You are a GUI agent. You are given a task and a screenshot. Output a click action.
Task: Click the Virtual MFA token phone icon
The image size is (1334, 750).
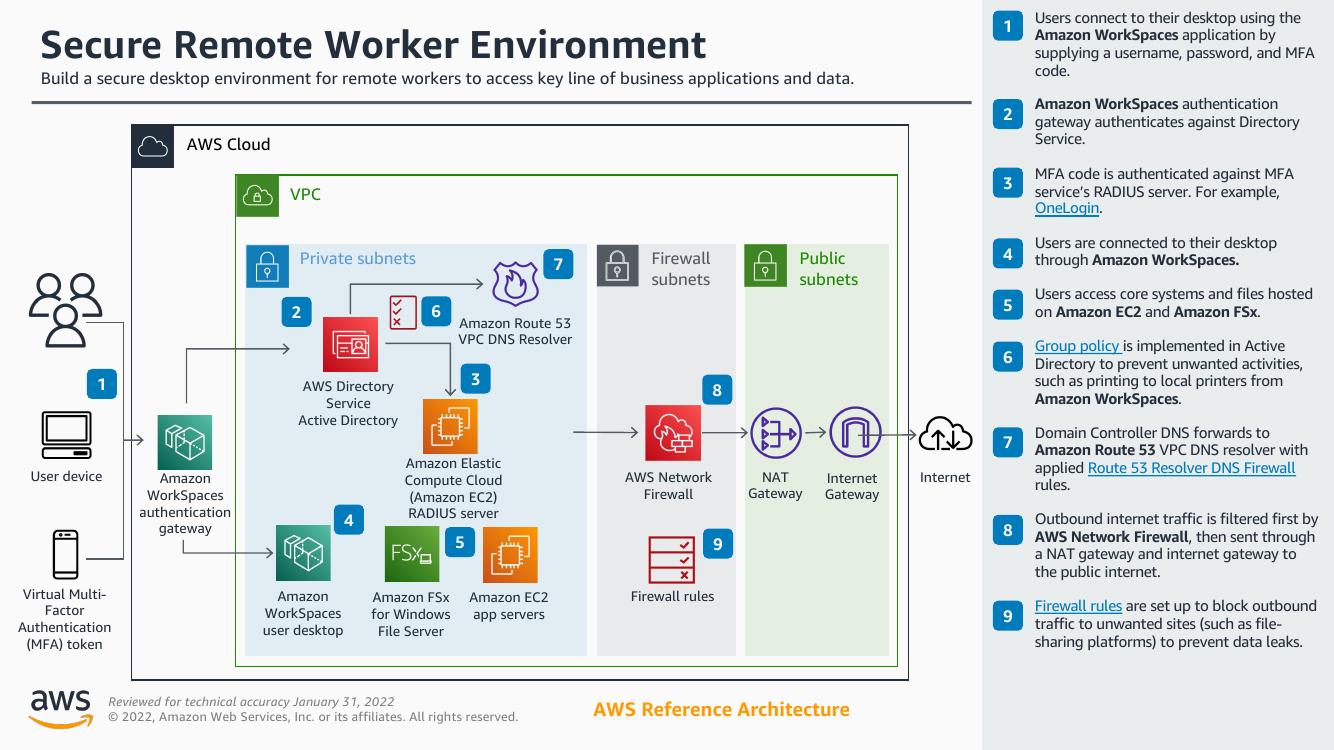(x=66, y=554)
